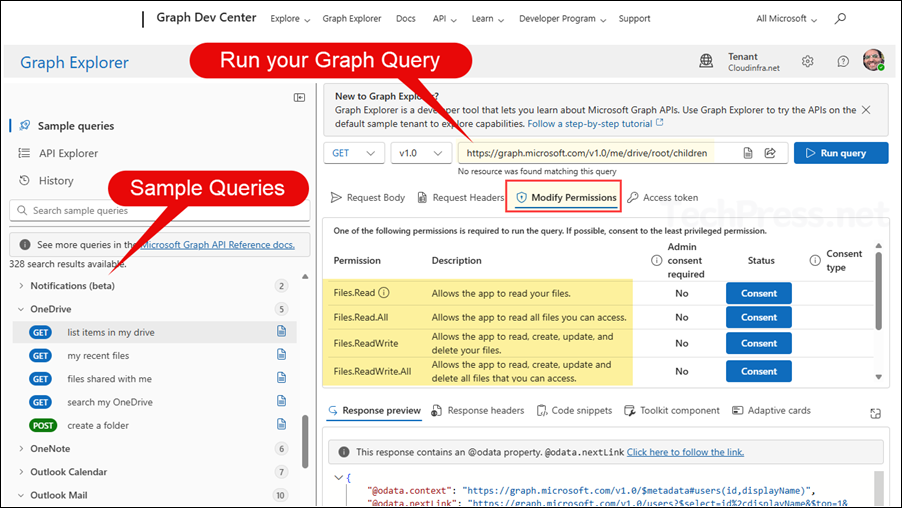902x508 pixels.
Task: Click the settings gear icon in header
Action: (x=807, y=62)
